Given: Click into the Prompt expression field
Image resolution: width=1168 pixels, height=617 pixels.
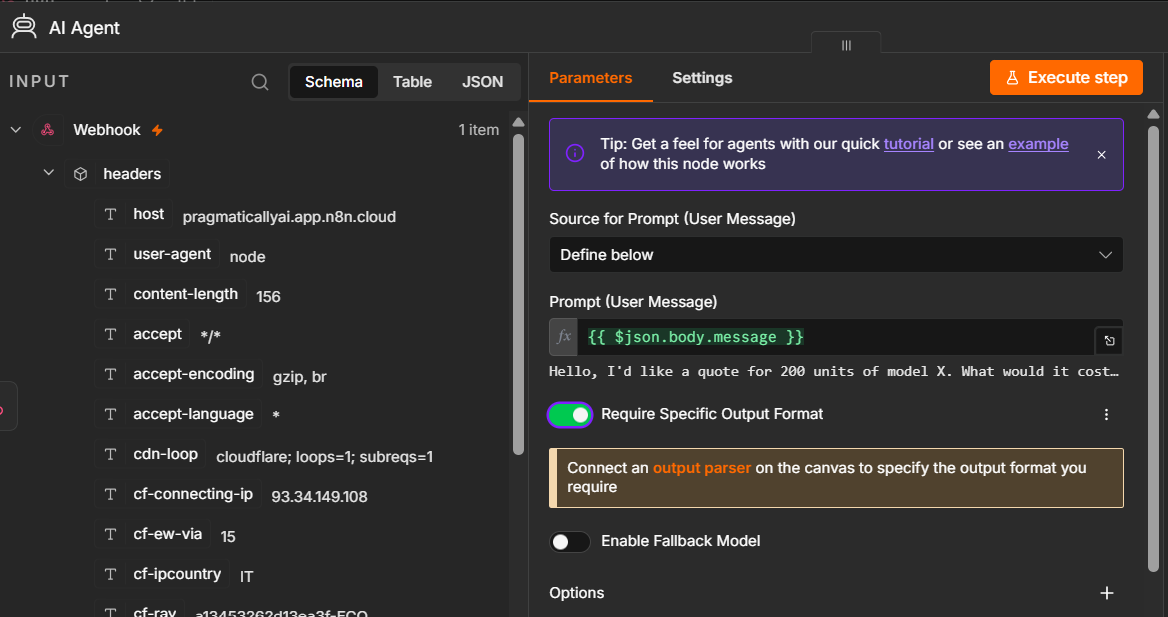Looking at the screenshot, I should tap(836, 337).
